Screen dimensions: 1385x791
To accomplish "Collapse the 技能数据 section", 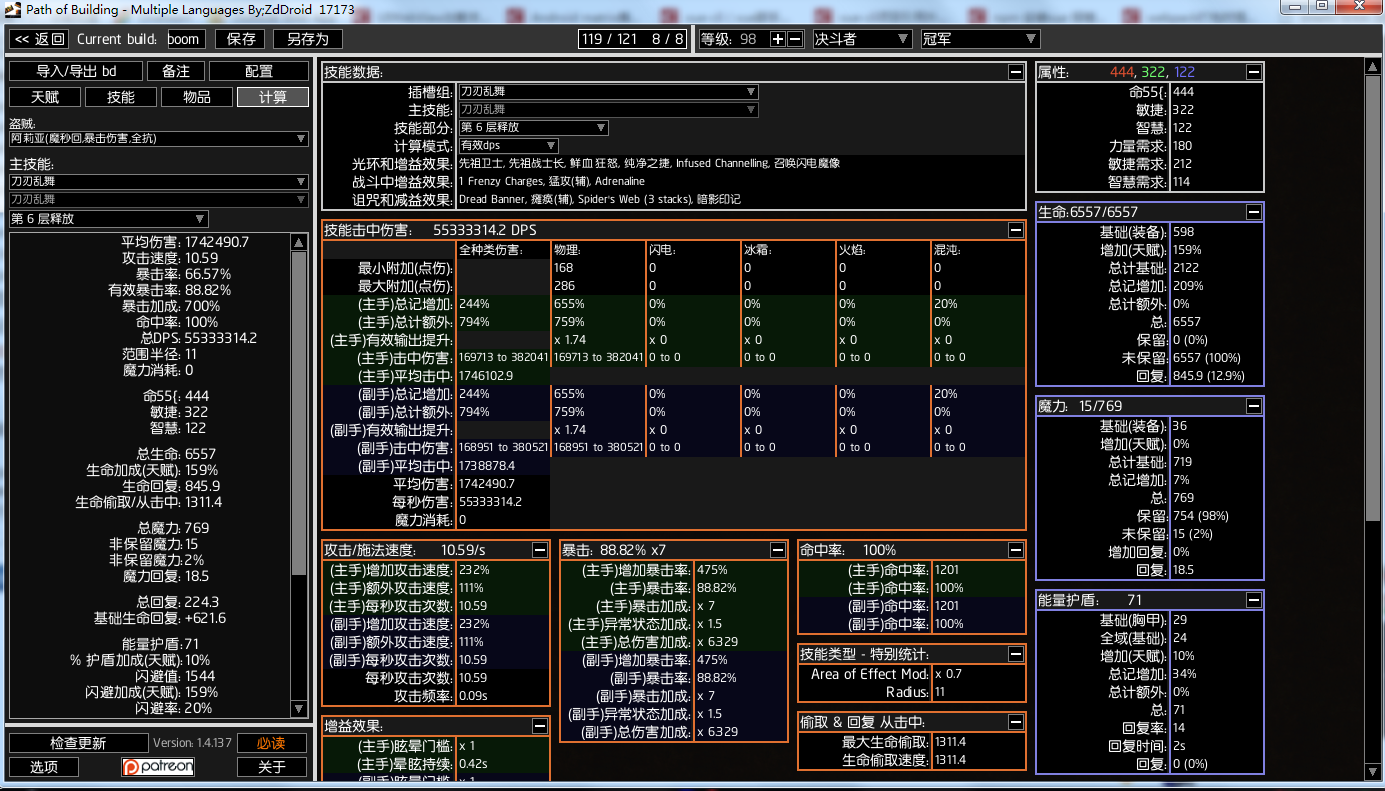I will tap(1016, 72).
